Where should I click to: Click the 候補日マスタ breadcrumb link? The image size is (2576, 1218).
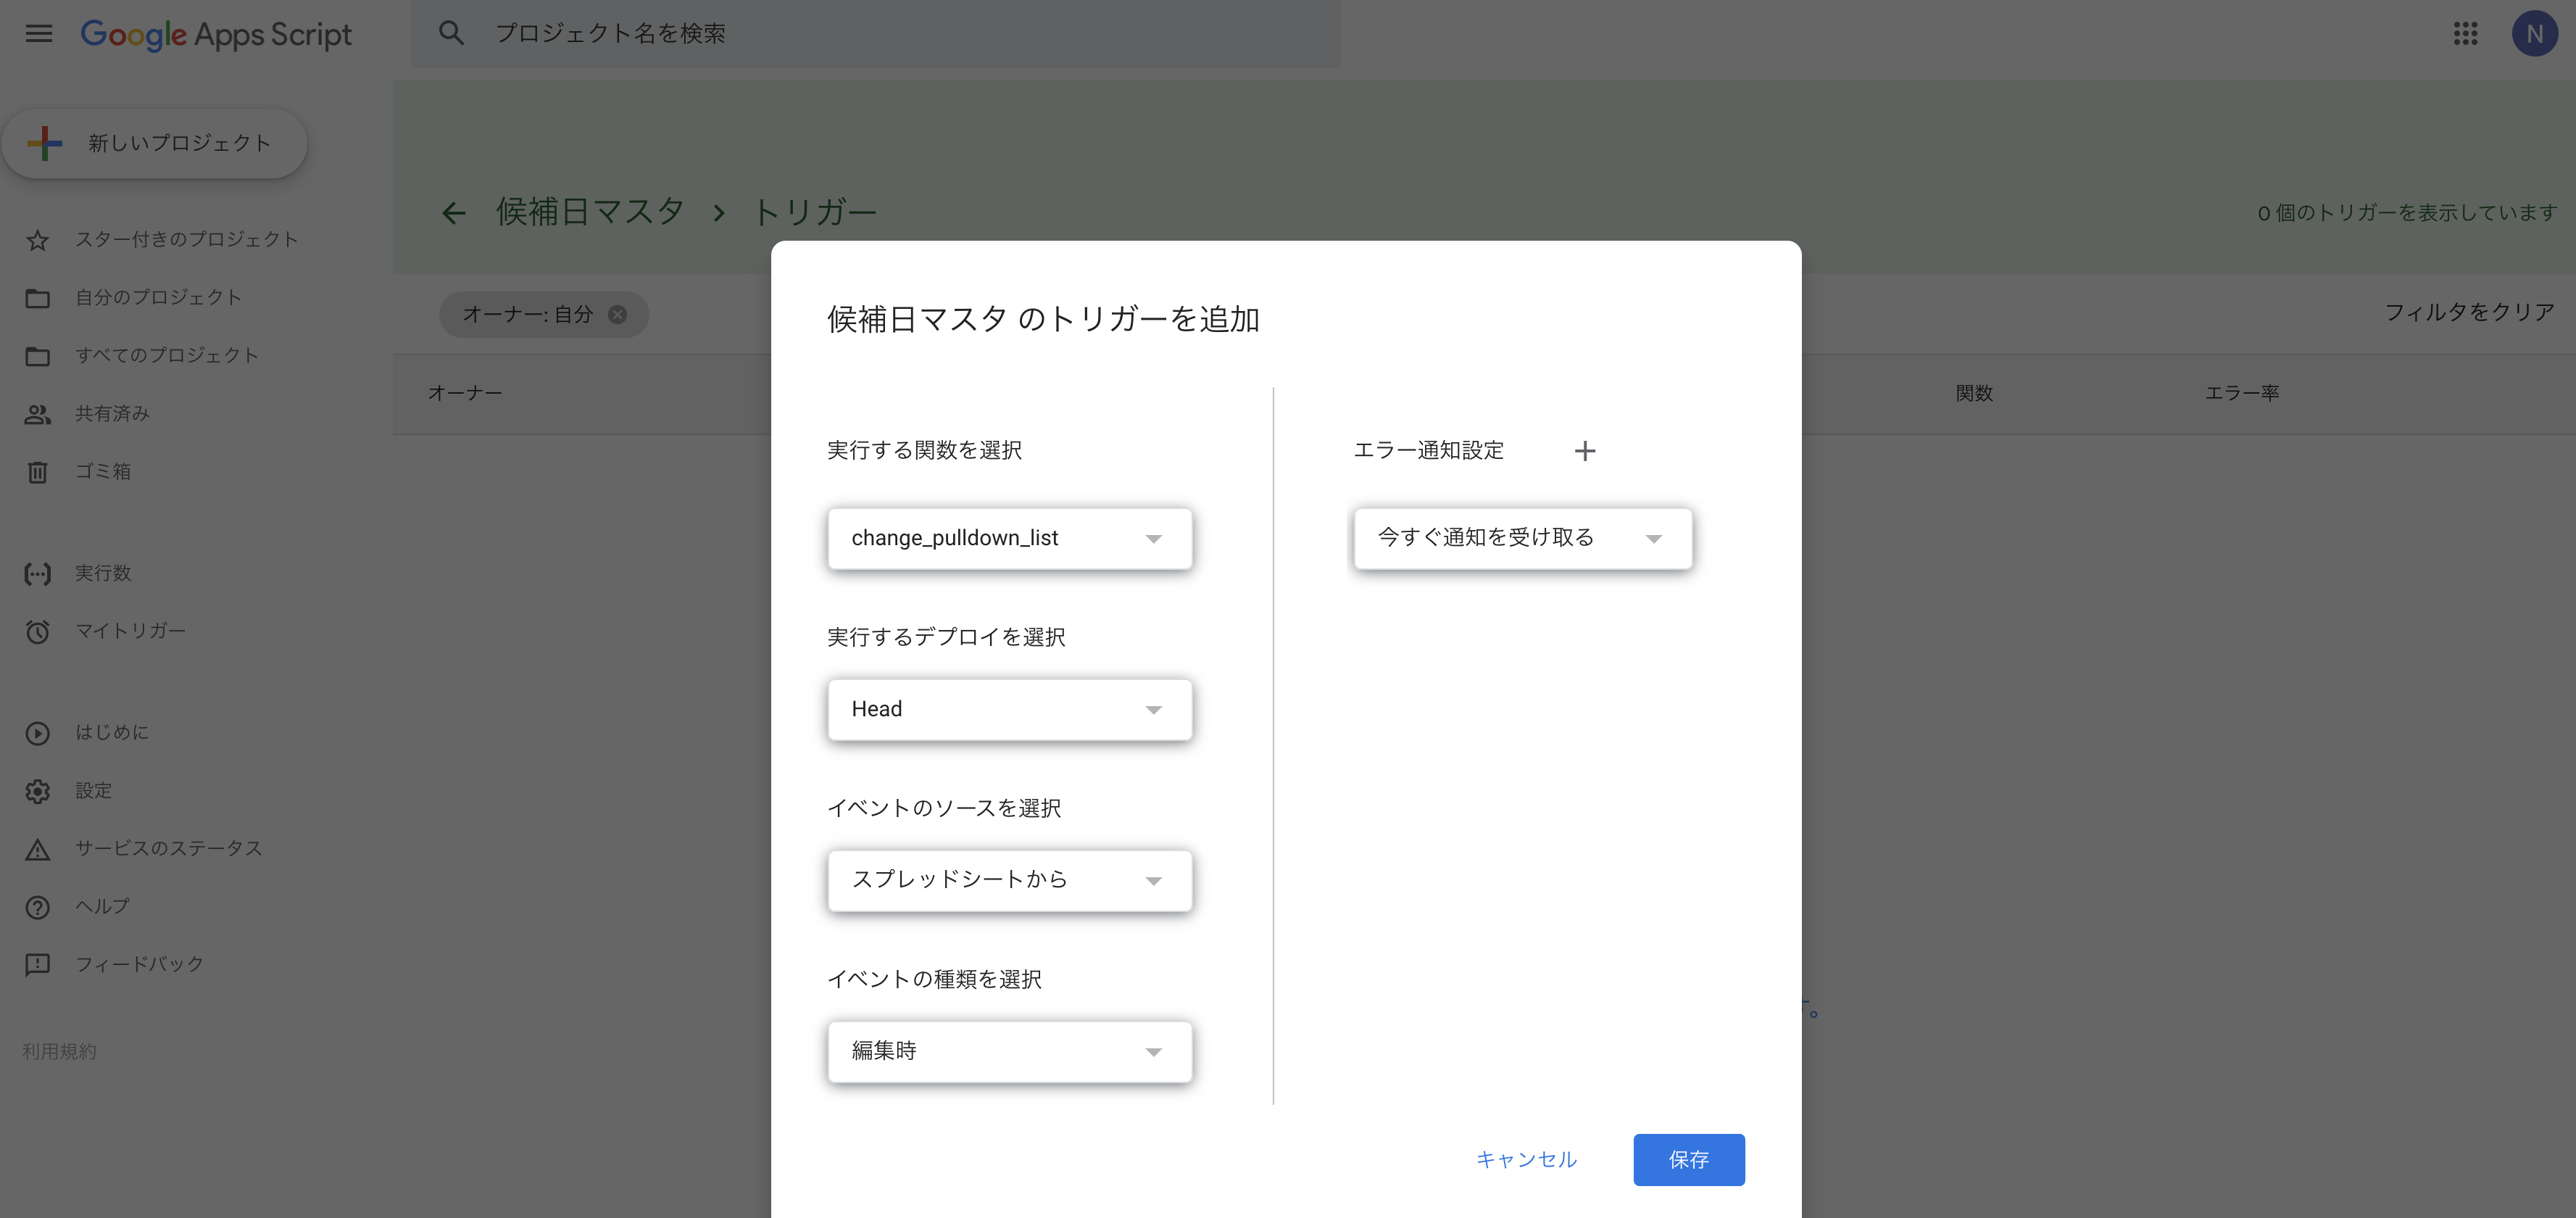tap(590, 212)
